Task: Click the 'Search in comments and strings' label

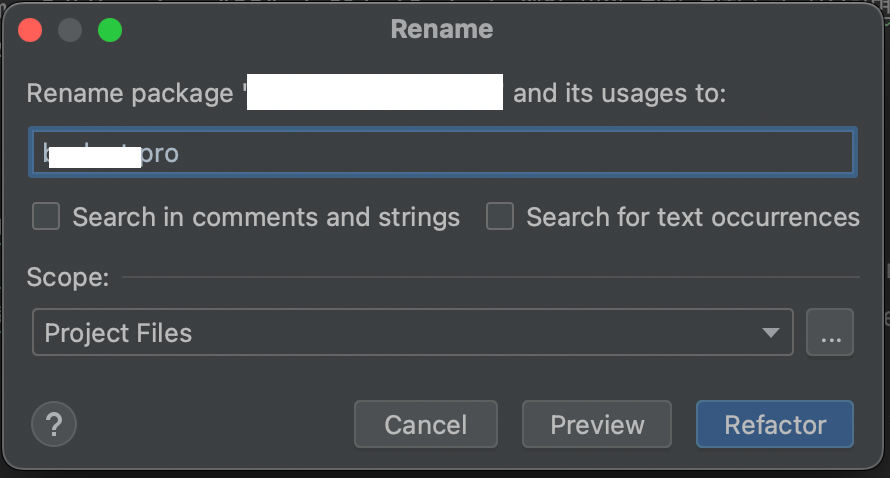Action: (x=266, y=217)
